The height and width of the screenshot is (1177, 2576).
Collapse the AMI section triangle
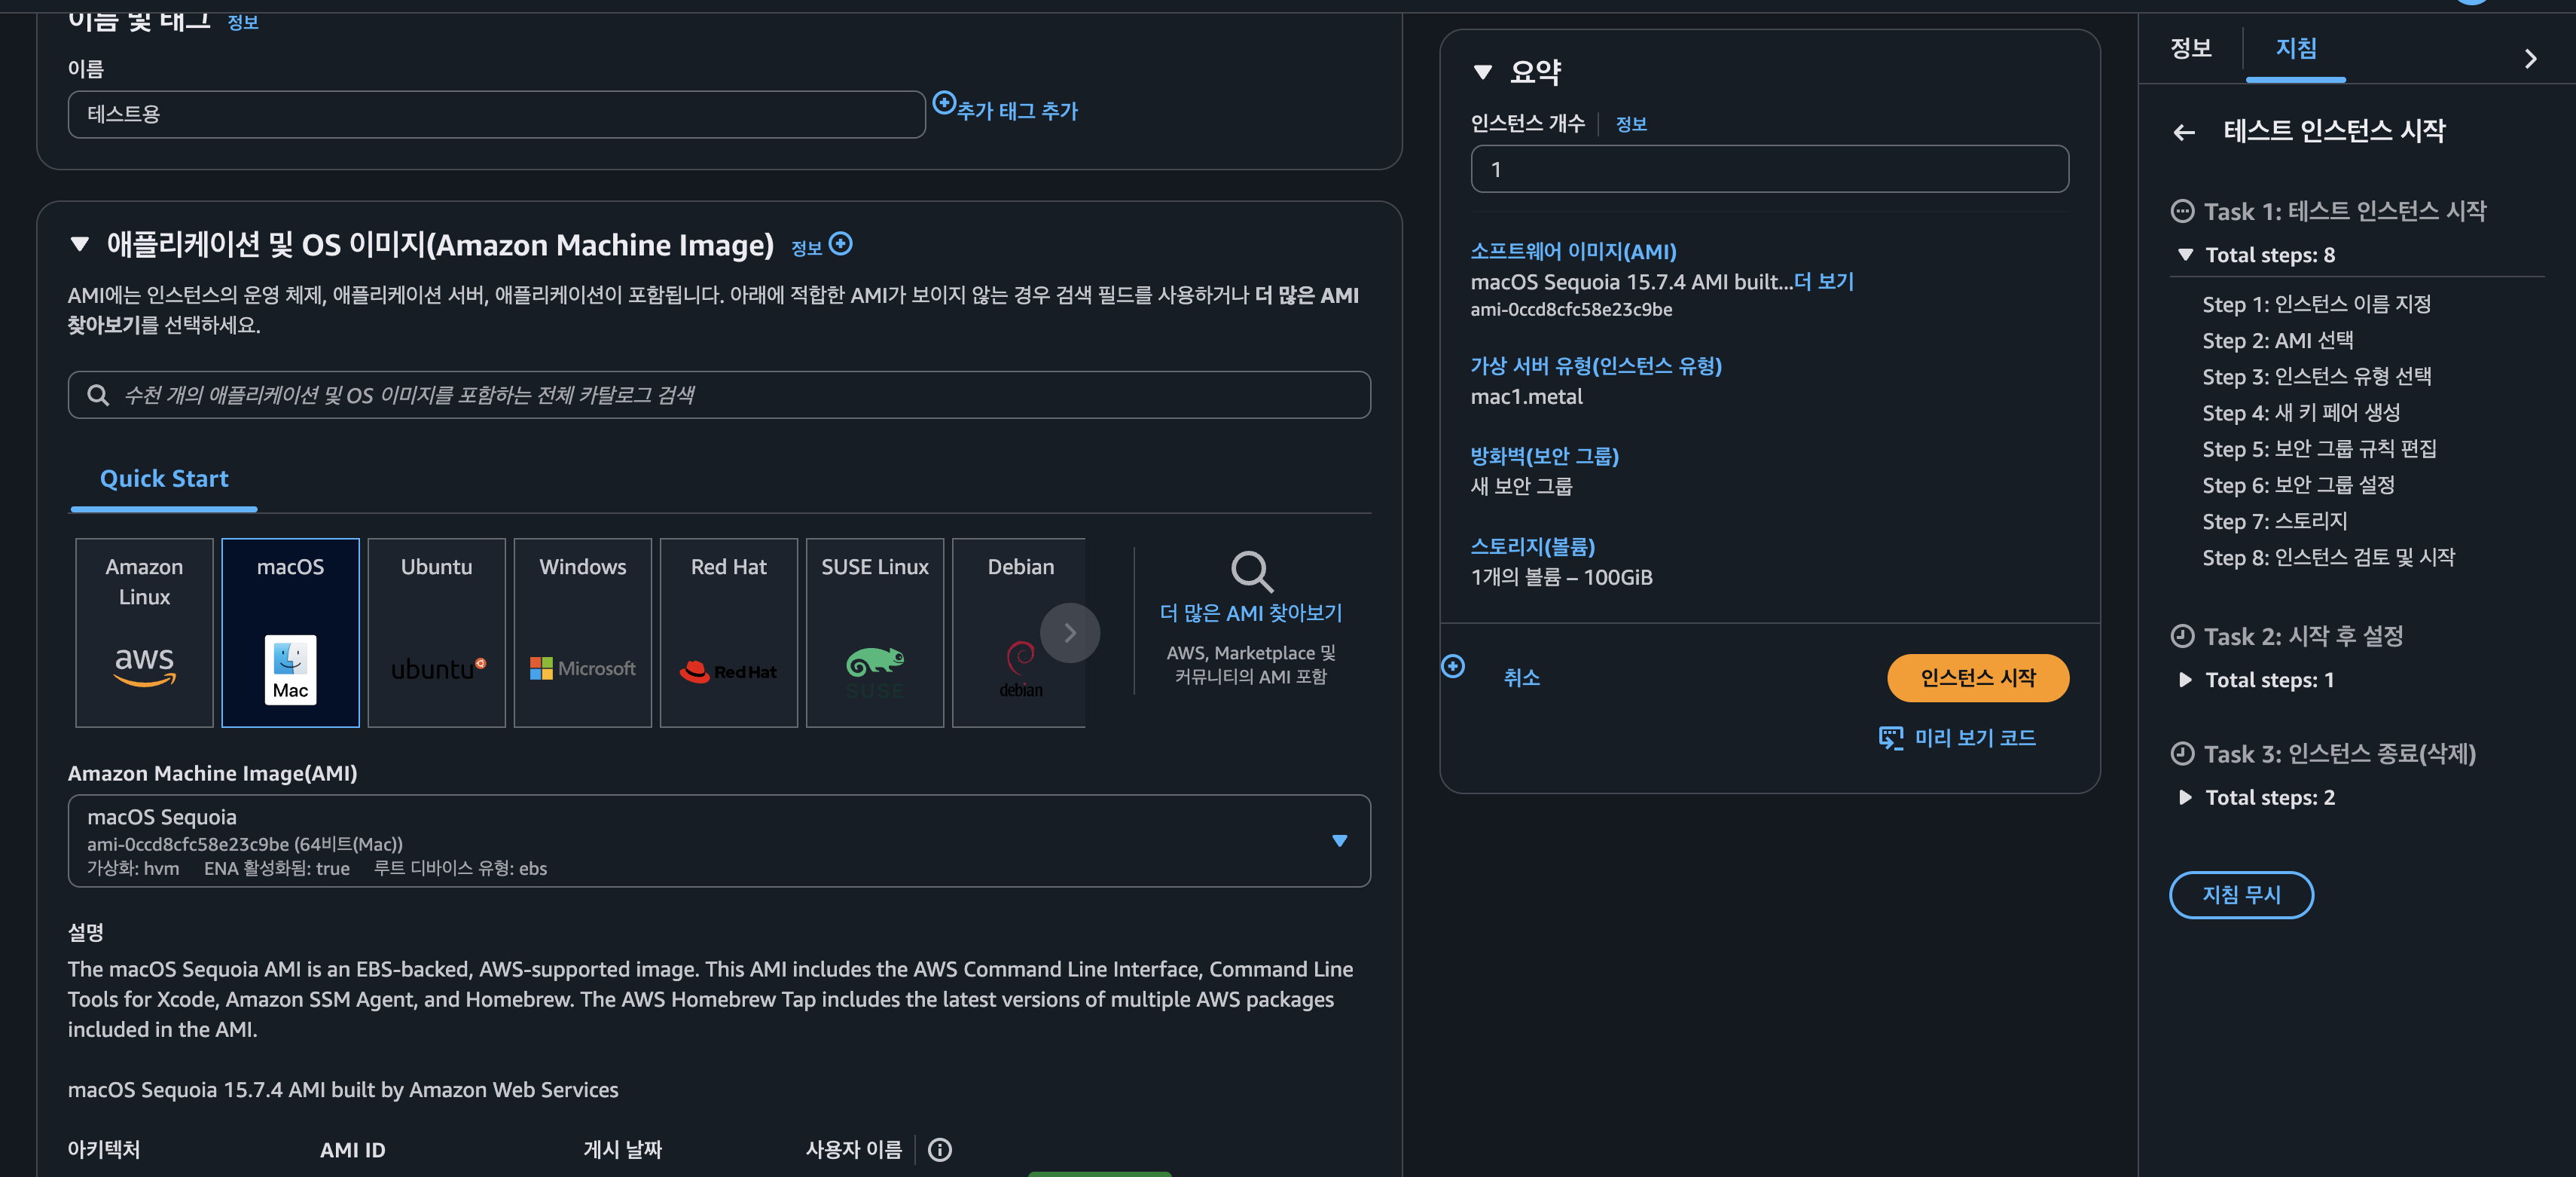click(x=80, y=244)
